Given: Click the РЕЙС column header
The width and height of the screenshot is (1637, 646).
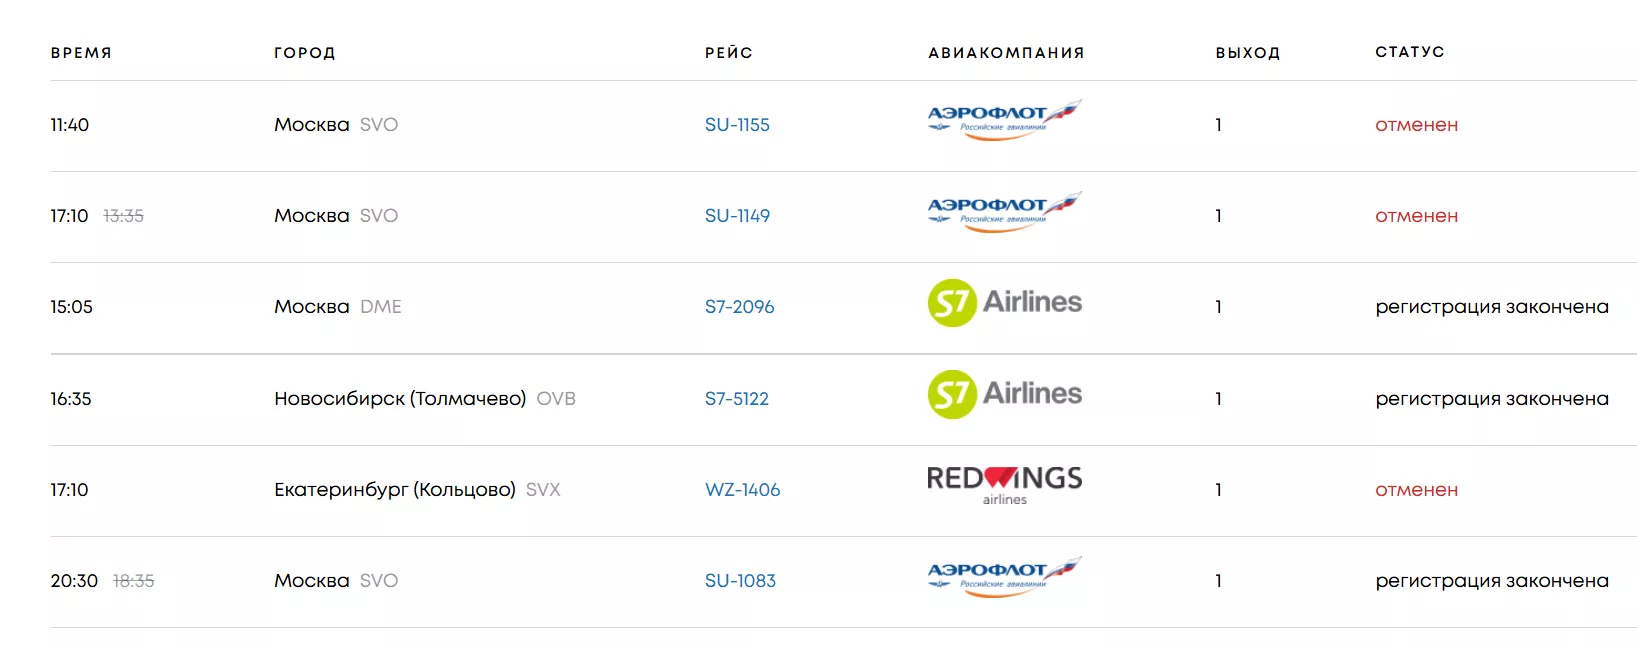Looking at the screenshot, I should point(729,53).
